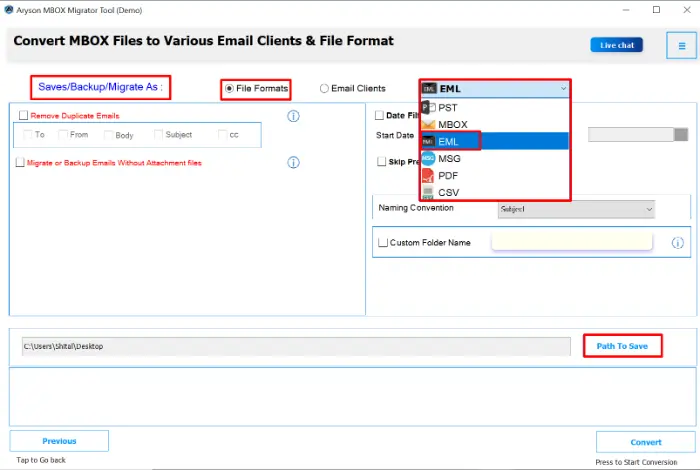Image resolution: width=700 pixels, height=470 pixels.
Task: Select the Email Clients radio button
Action: pos(324,88)
